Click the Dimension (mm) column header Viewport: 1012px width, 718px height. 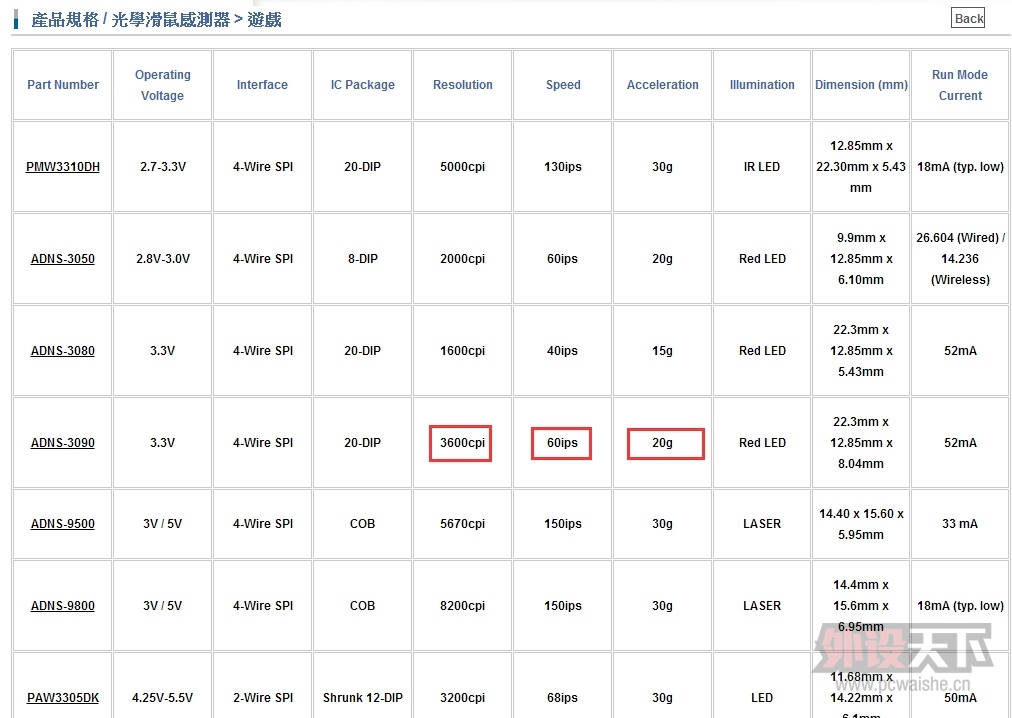point(861,85)
